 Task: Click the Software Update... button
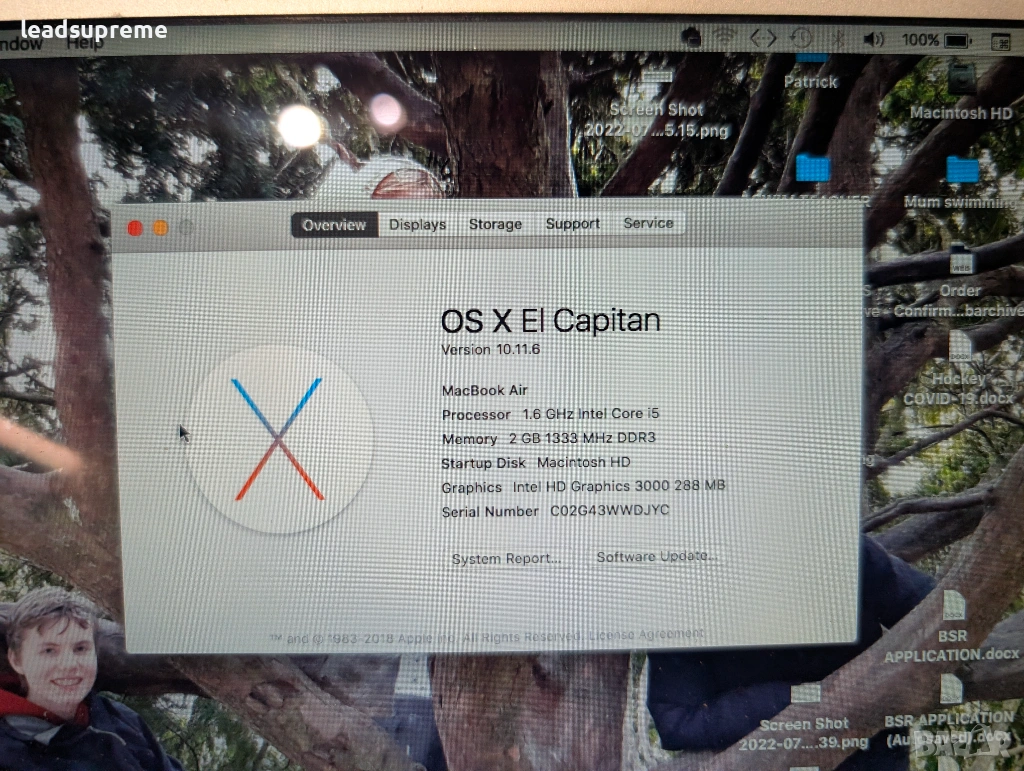(656, 557)
